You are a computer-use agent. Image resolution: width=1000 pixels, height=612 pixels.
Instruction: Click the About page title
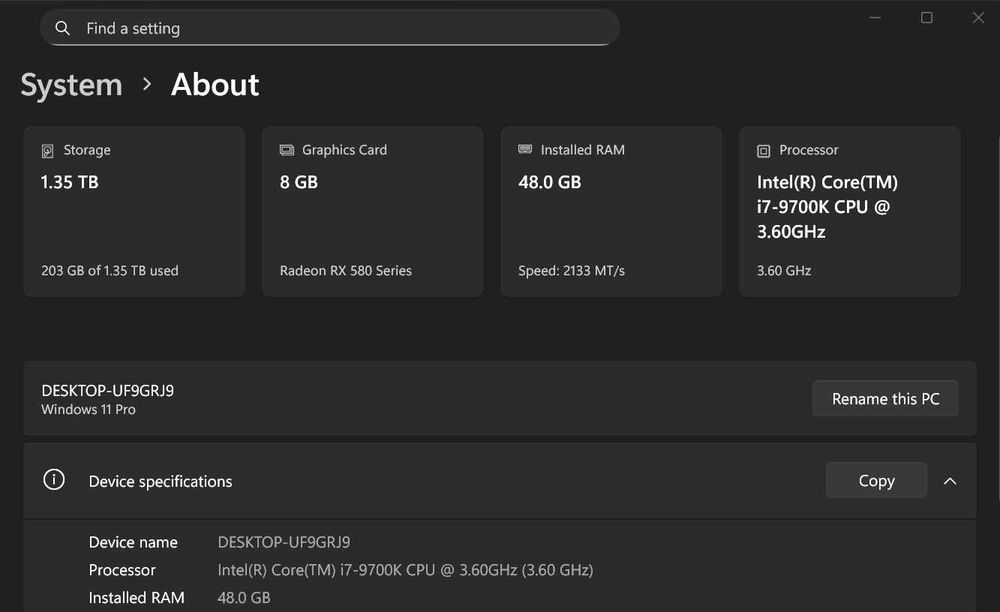215,85
